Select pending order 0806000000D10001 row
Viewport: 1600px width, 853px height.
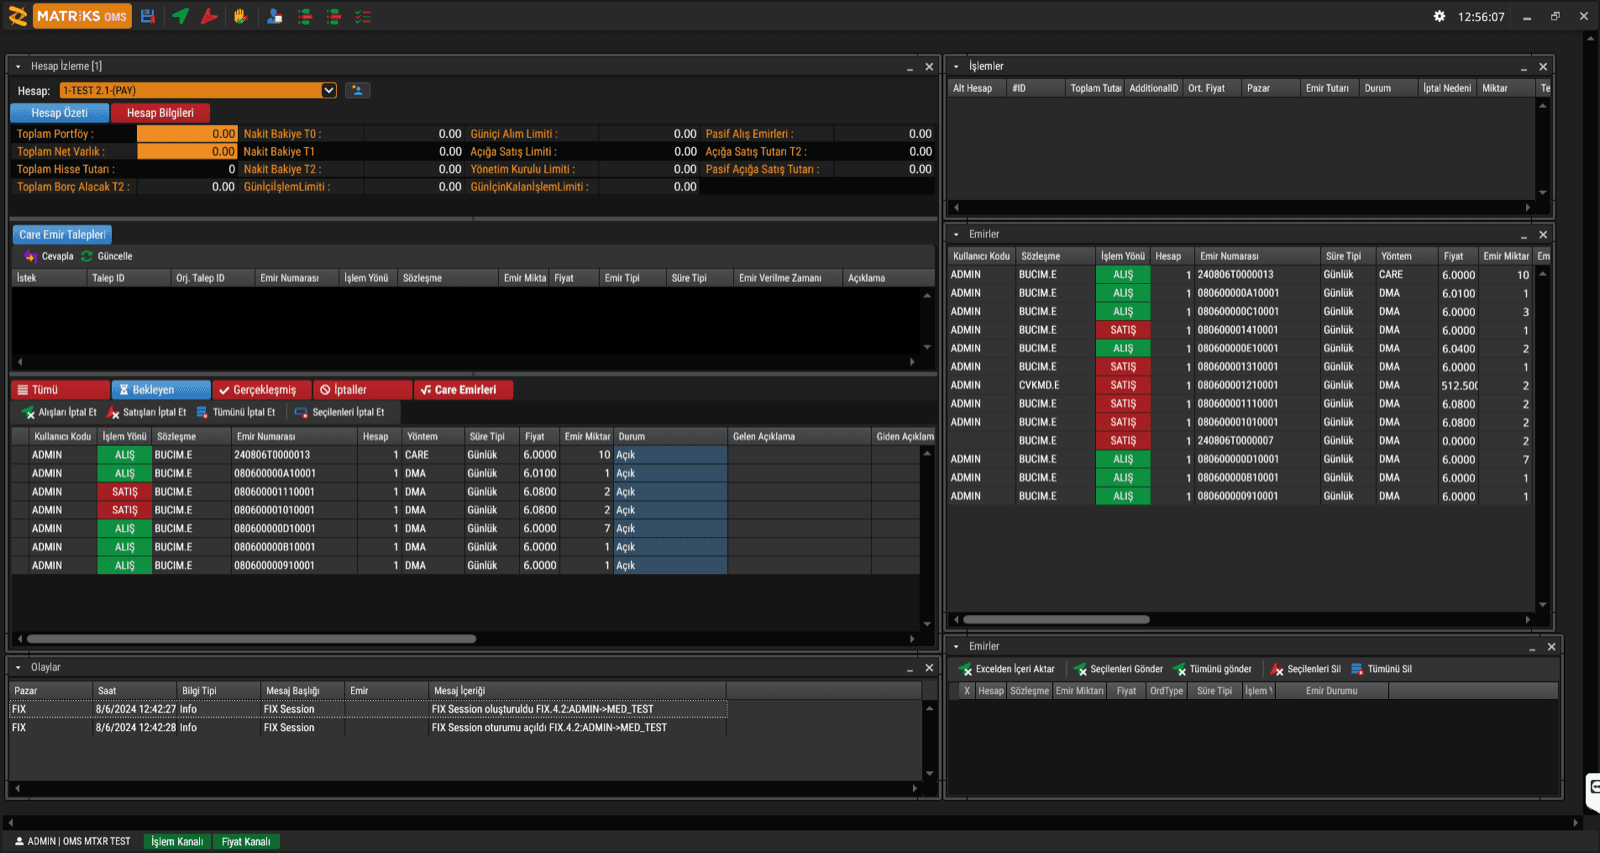[x=465, y=529]
